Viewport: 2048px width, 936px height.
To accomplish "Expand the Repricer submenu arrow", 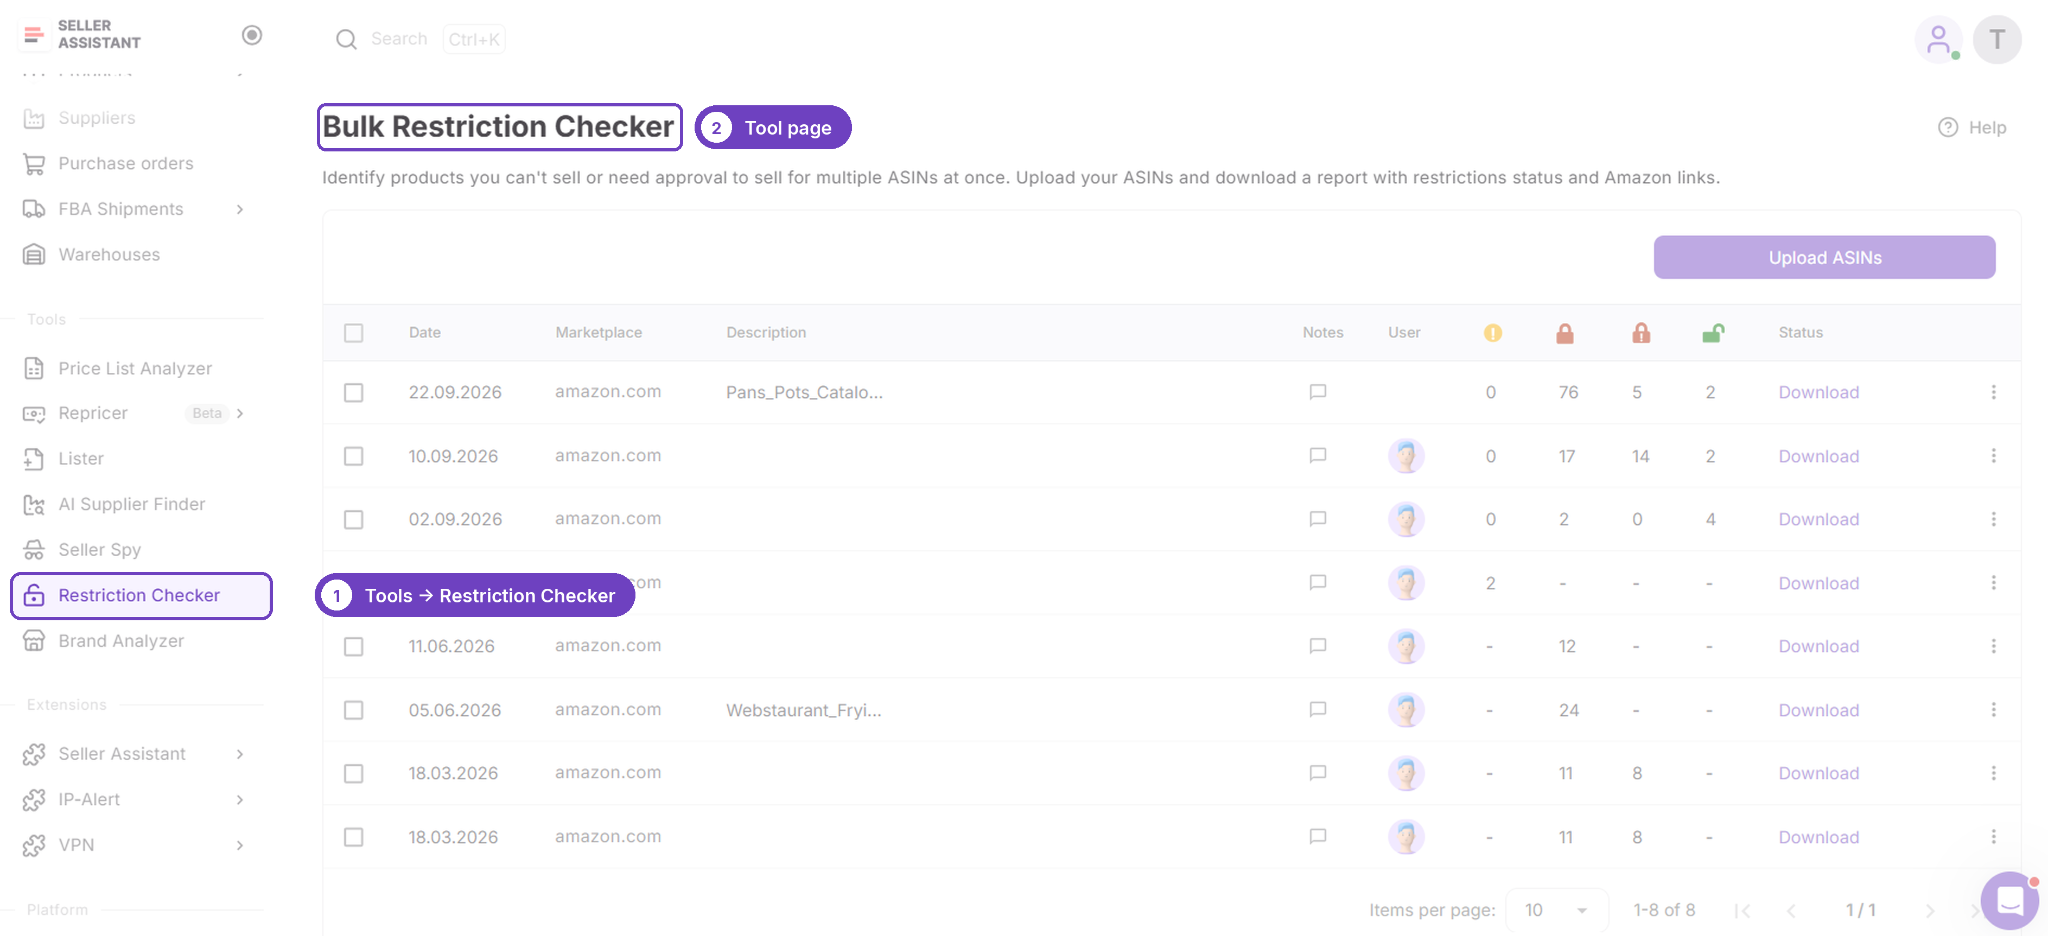I will pos(240,413).
